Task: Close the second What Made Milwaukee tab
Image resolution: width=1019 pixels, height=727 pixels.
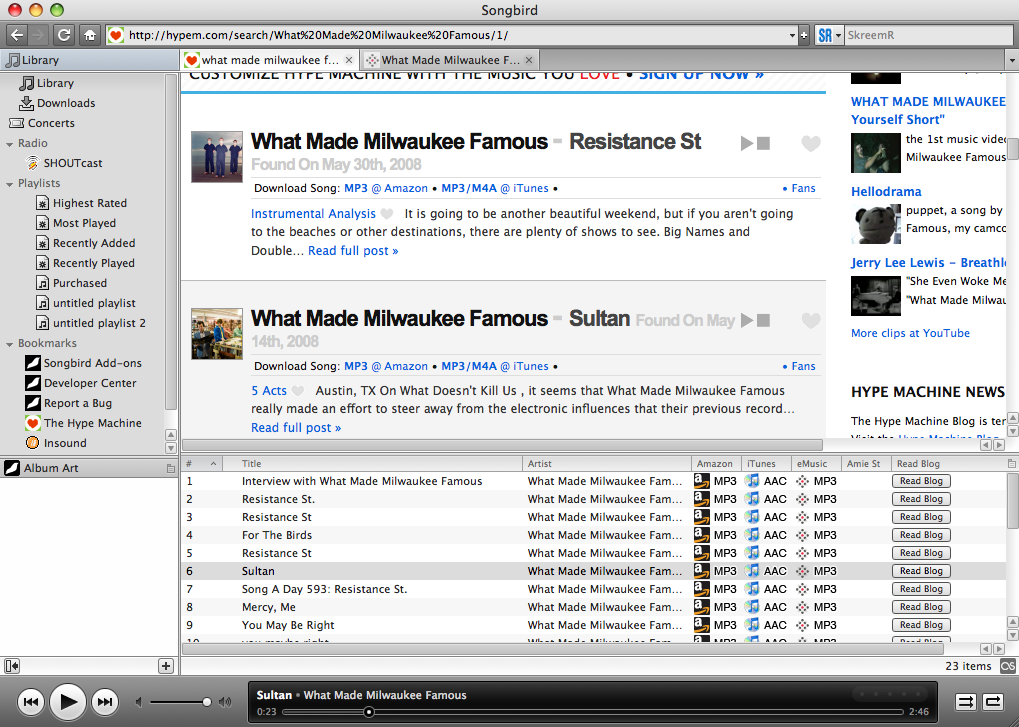Action: tap(529, 60)
